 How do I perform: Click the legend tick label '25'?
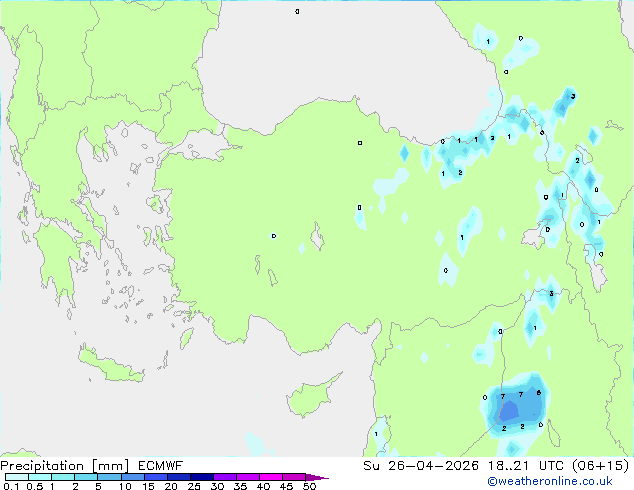[x=194, y=486]
